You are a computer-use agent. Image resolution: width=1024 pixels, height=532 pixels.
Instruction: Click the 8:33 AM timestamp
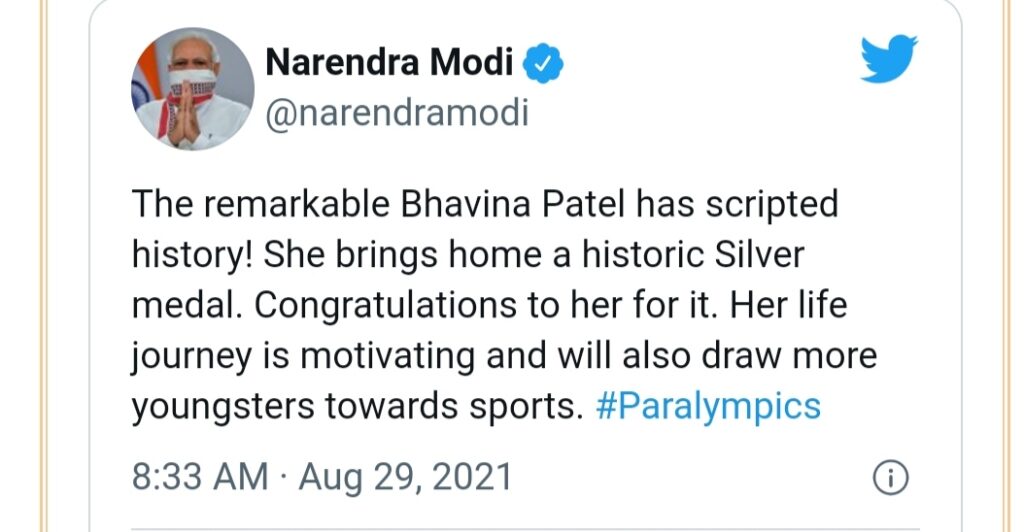coord(200,477)
